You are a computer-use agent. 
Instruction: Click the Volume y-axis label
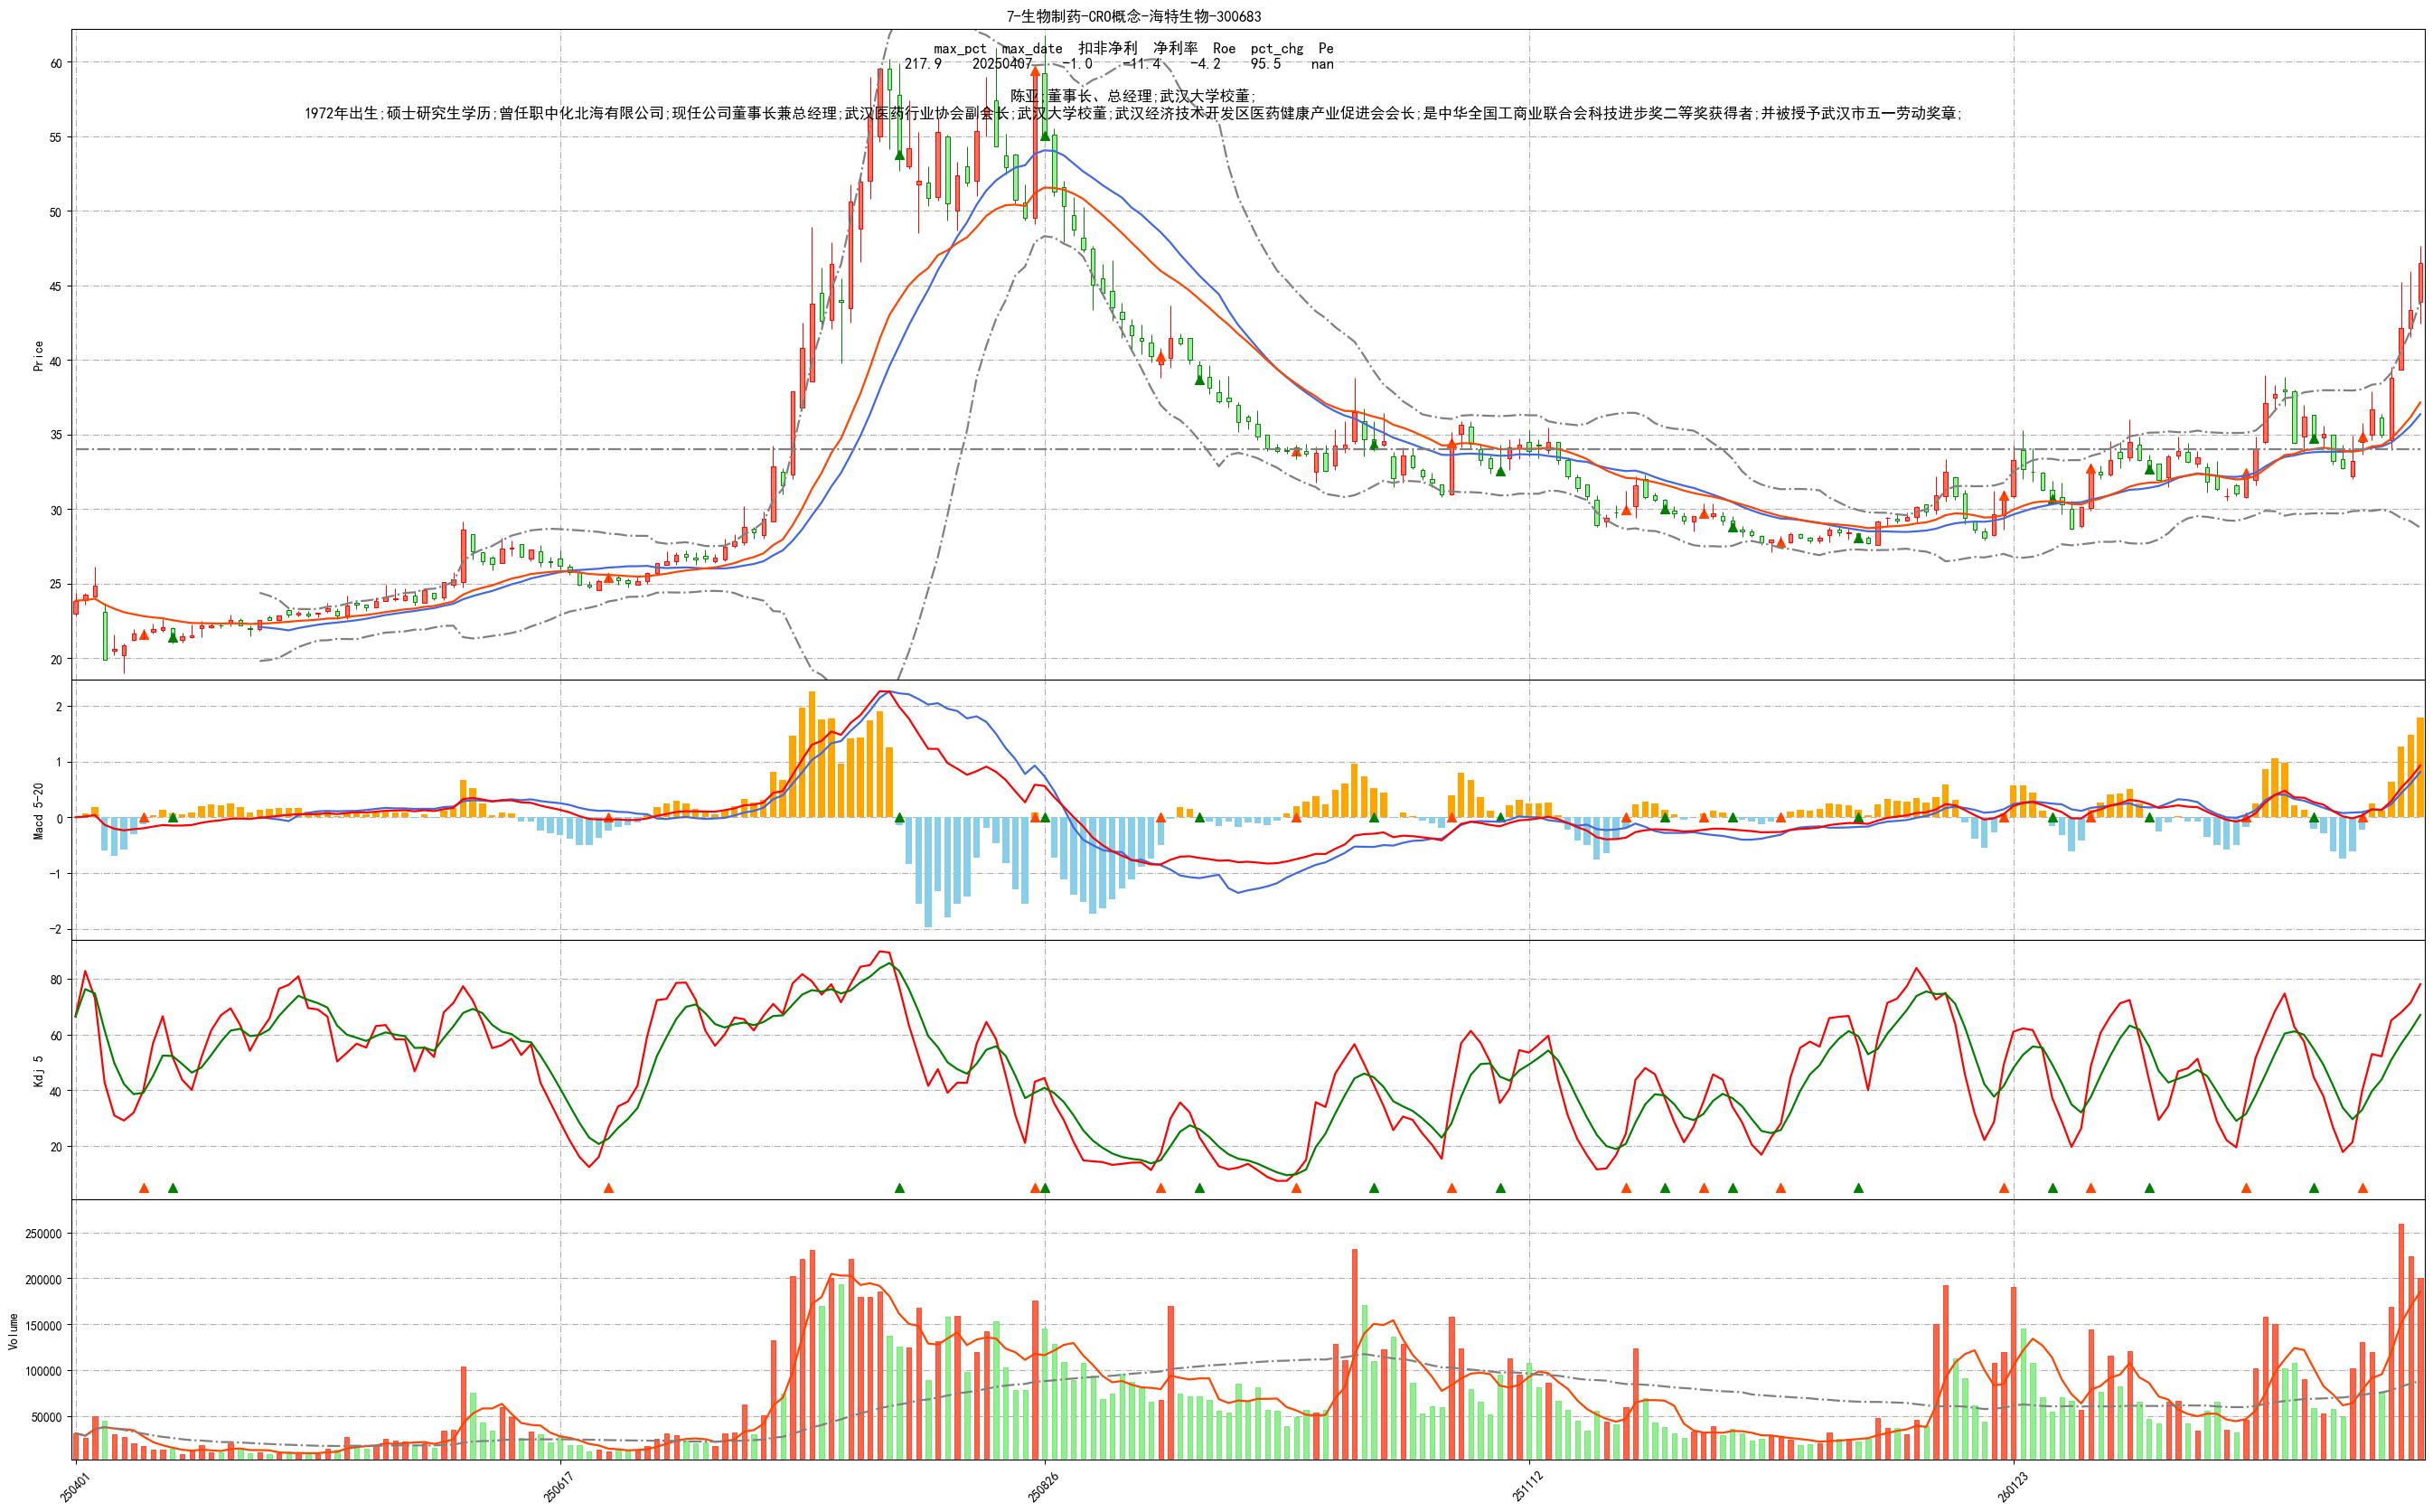click(x=14, y=1331)
